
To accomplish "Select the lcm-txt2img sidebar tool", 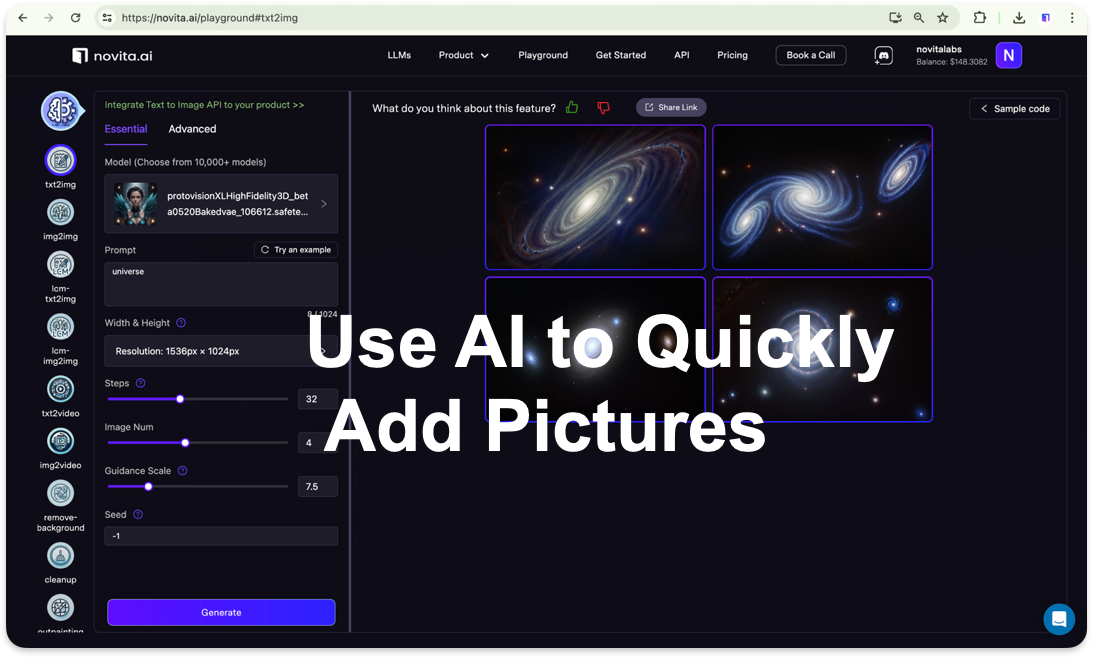I will pos(61,265).
